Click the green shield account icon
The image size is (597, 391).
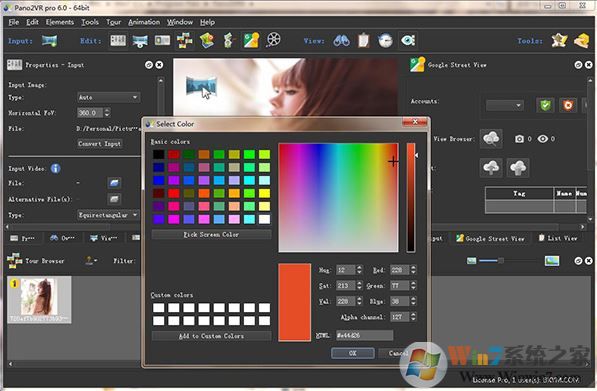[x=545, y=105]
